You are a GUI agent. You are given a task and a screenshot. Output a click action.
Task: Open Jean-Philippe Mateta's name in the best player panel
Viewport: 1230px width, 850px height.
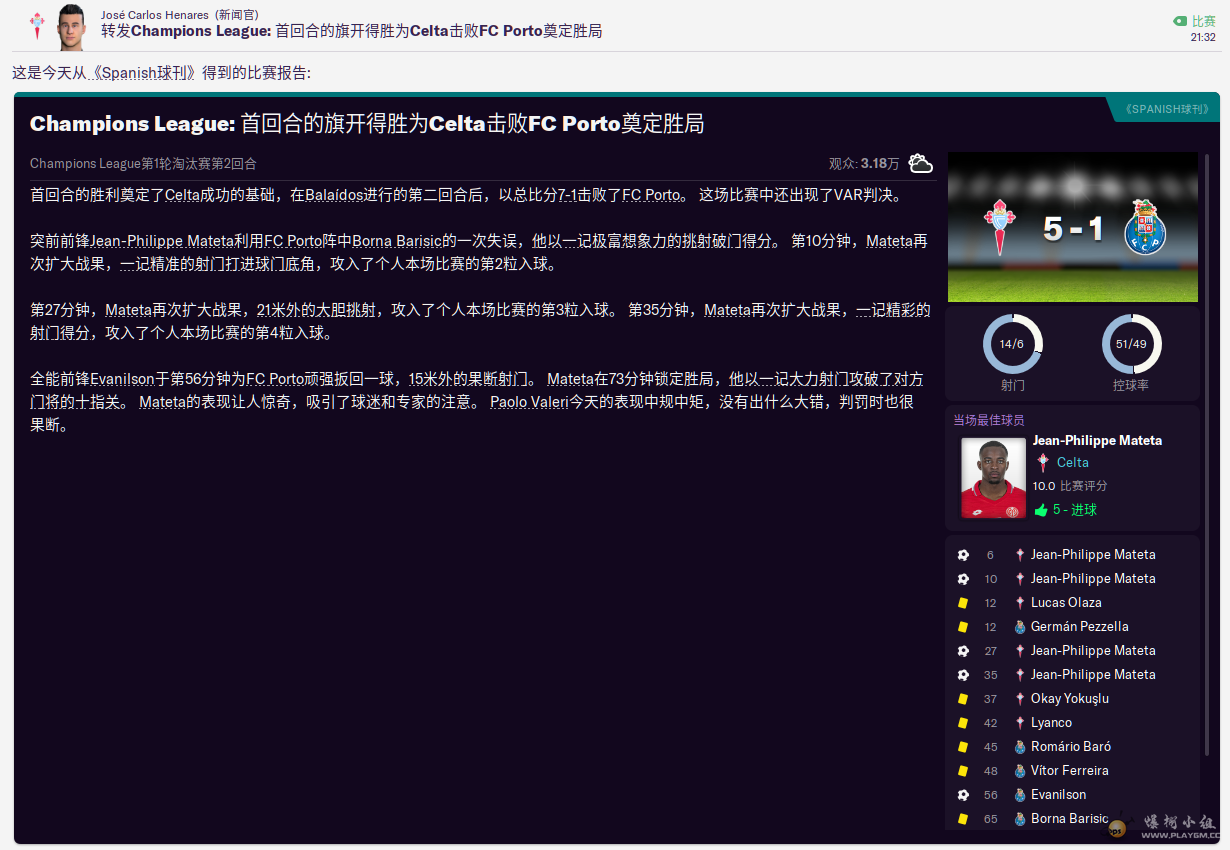click(1097, 440)
